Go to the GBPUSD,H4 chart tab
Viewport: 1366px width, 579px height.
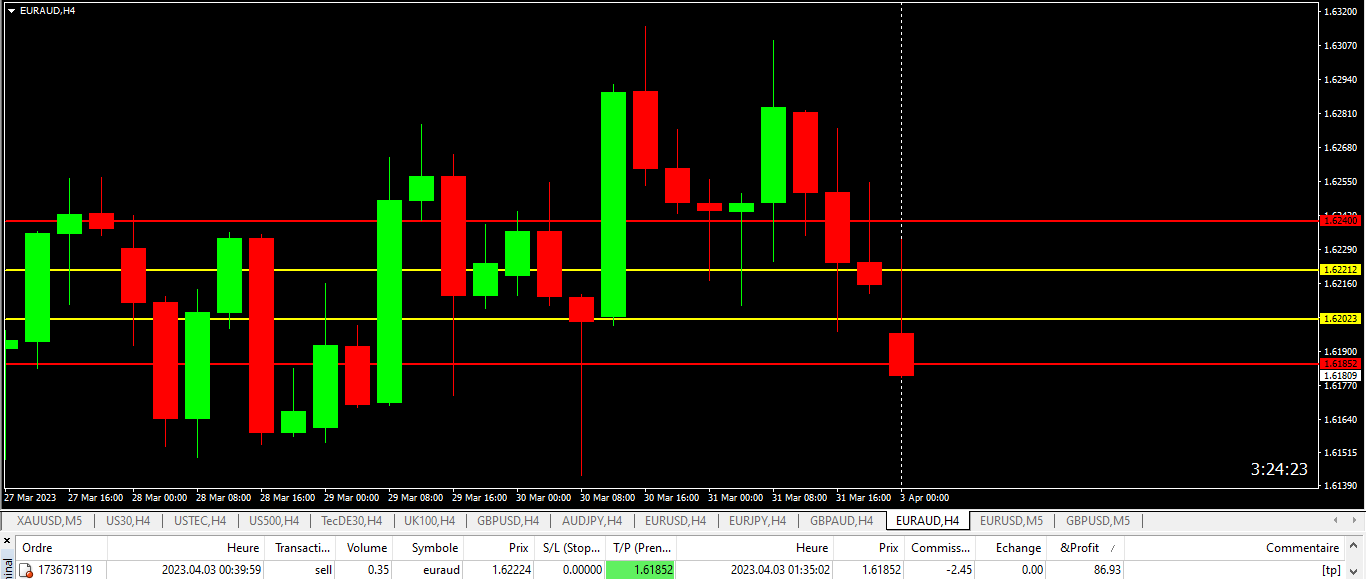pos(508,521)
